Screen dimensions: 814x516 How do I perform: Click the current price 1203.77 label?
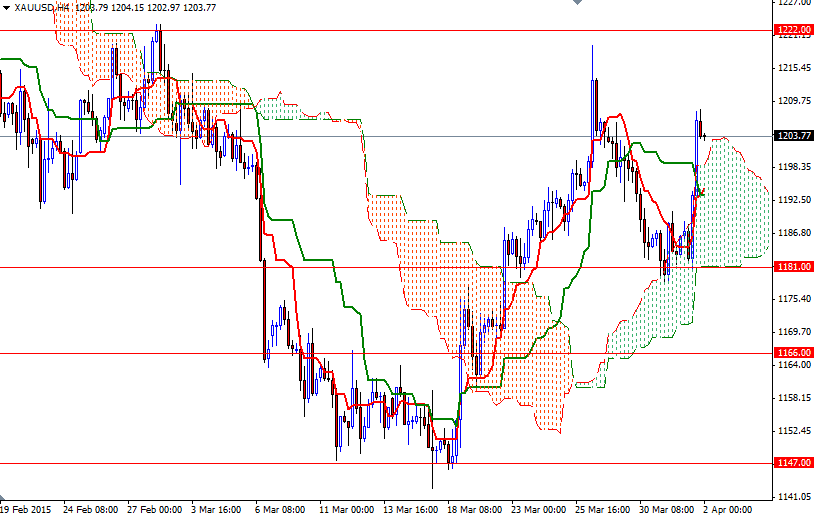pos(793,136)
